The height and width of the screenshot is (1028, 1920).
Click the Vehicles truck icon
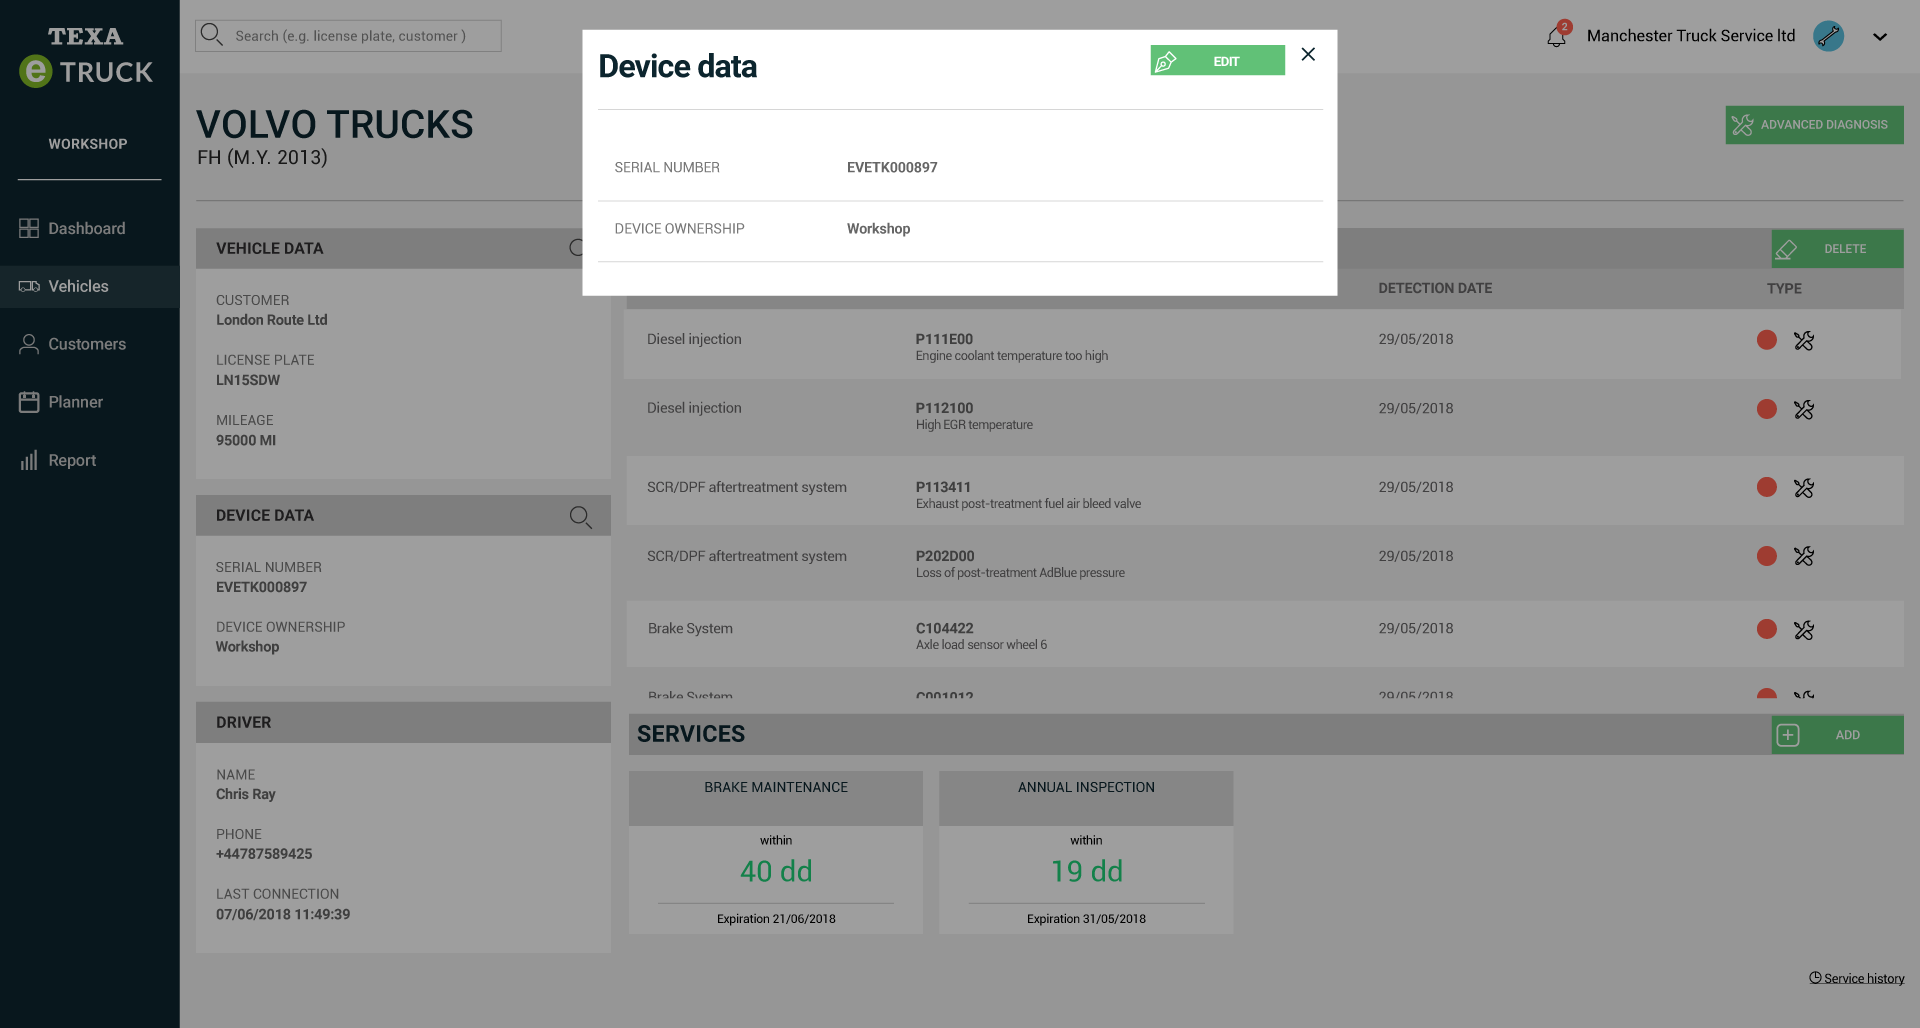tap(29, 286)
